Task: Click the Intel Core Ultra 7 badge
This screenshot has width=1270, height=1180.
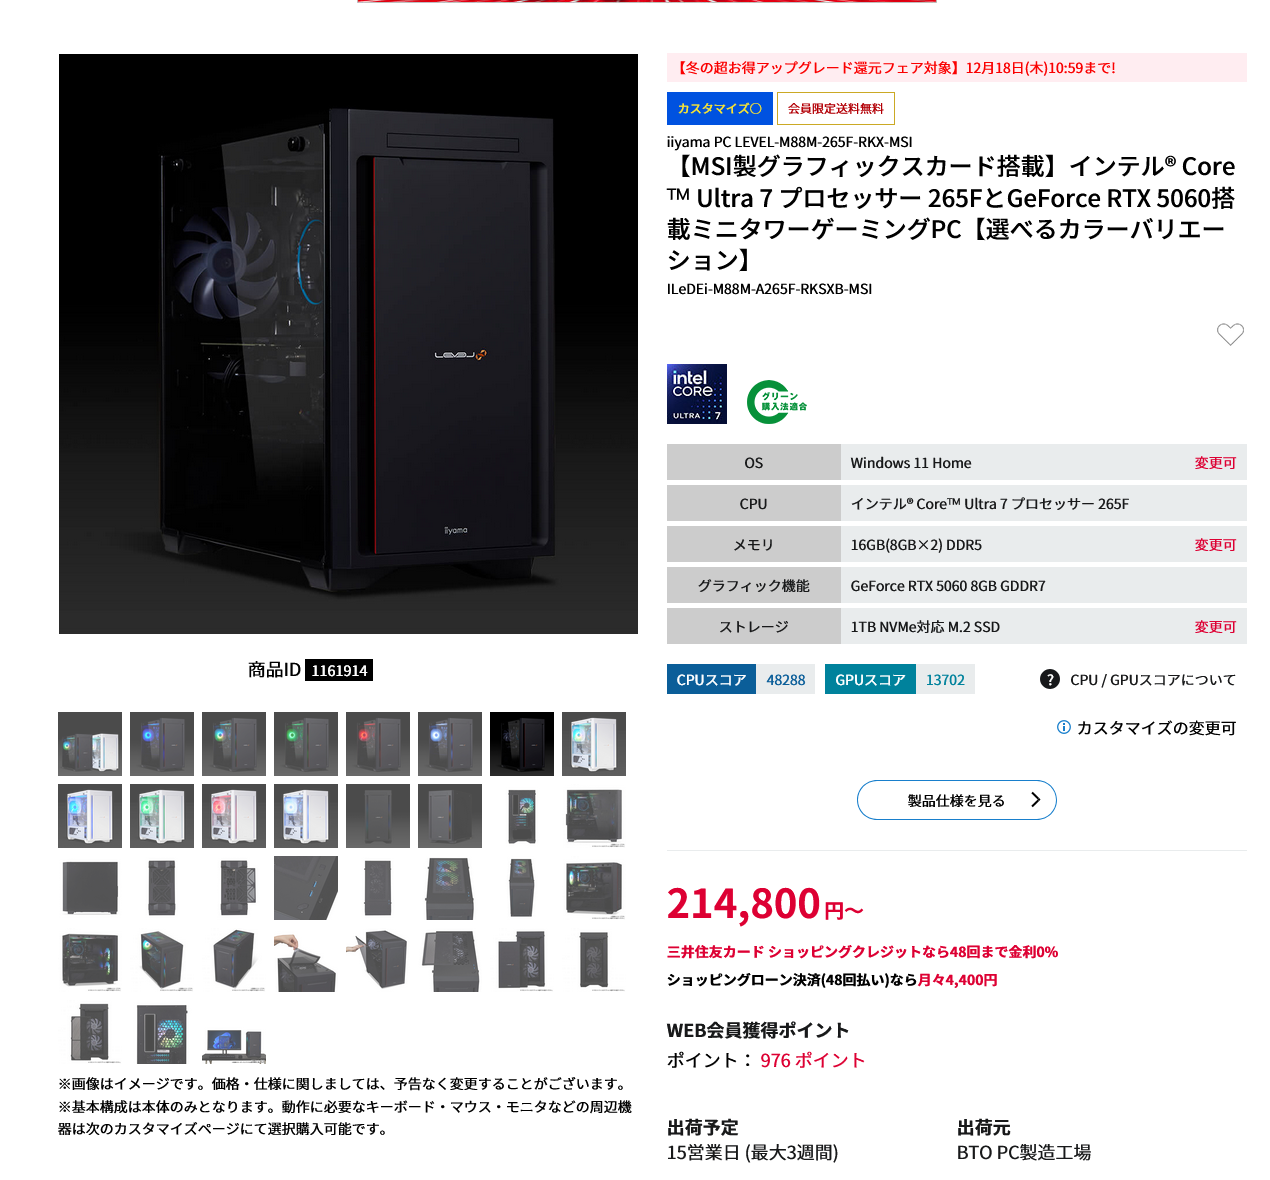Action: click(x=697, y=394)
